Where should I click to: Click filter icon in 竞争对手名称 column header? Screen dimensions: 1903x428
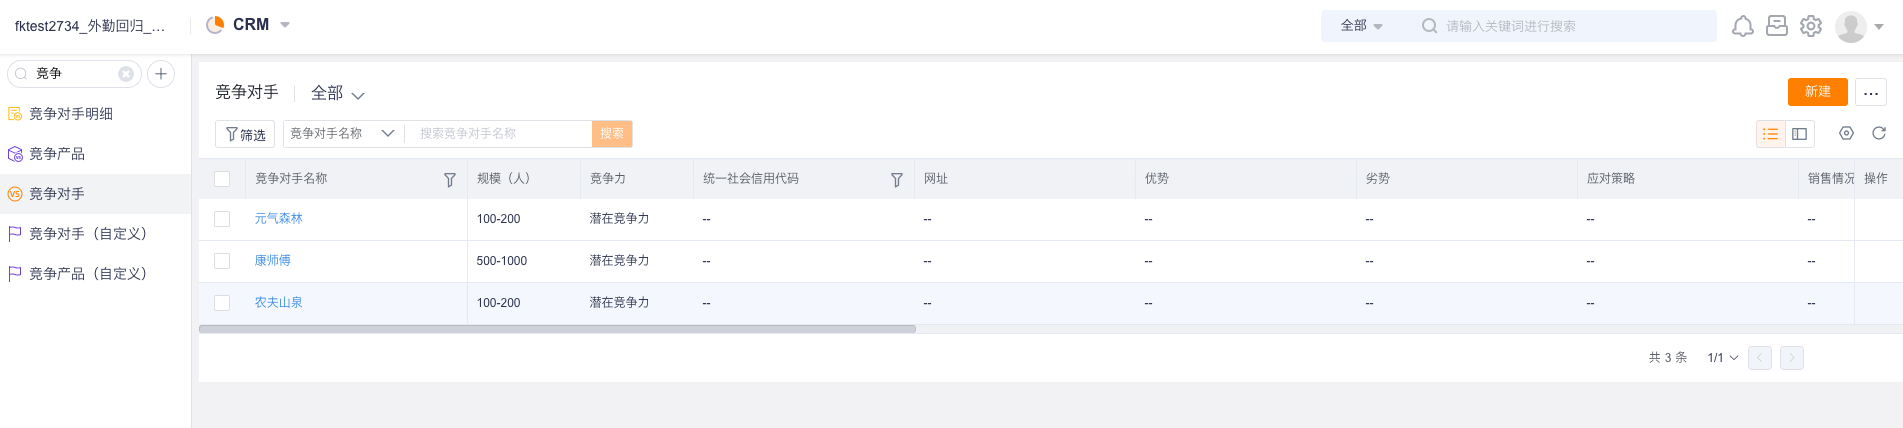(450, 180)
